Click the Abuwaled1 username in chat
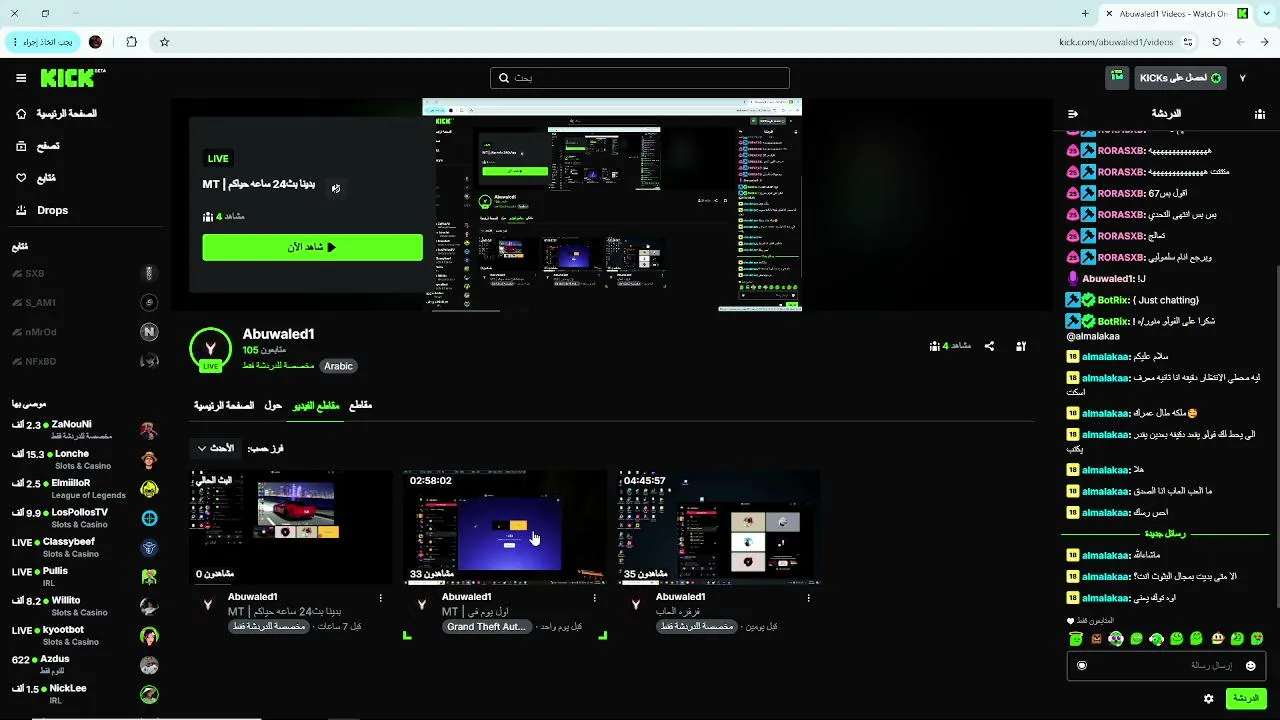 click(x=1108, y=279)
